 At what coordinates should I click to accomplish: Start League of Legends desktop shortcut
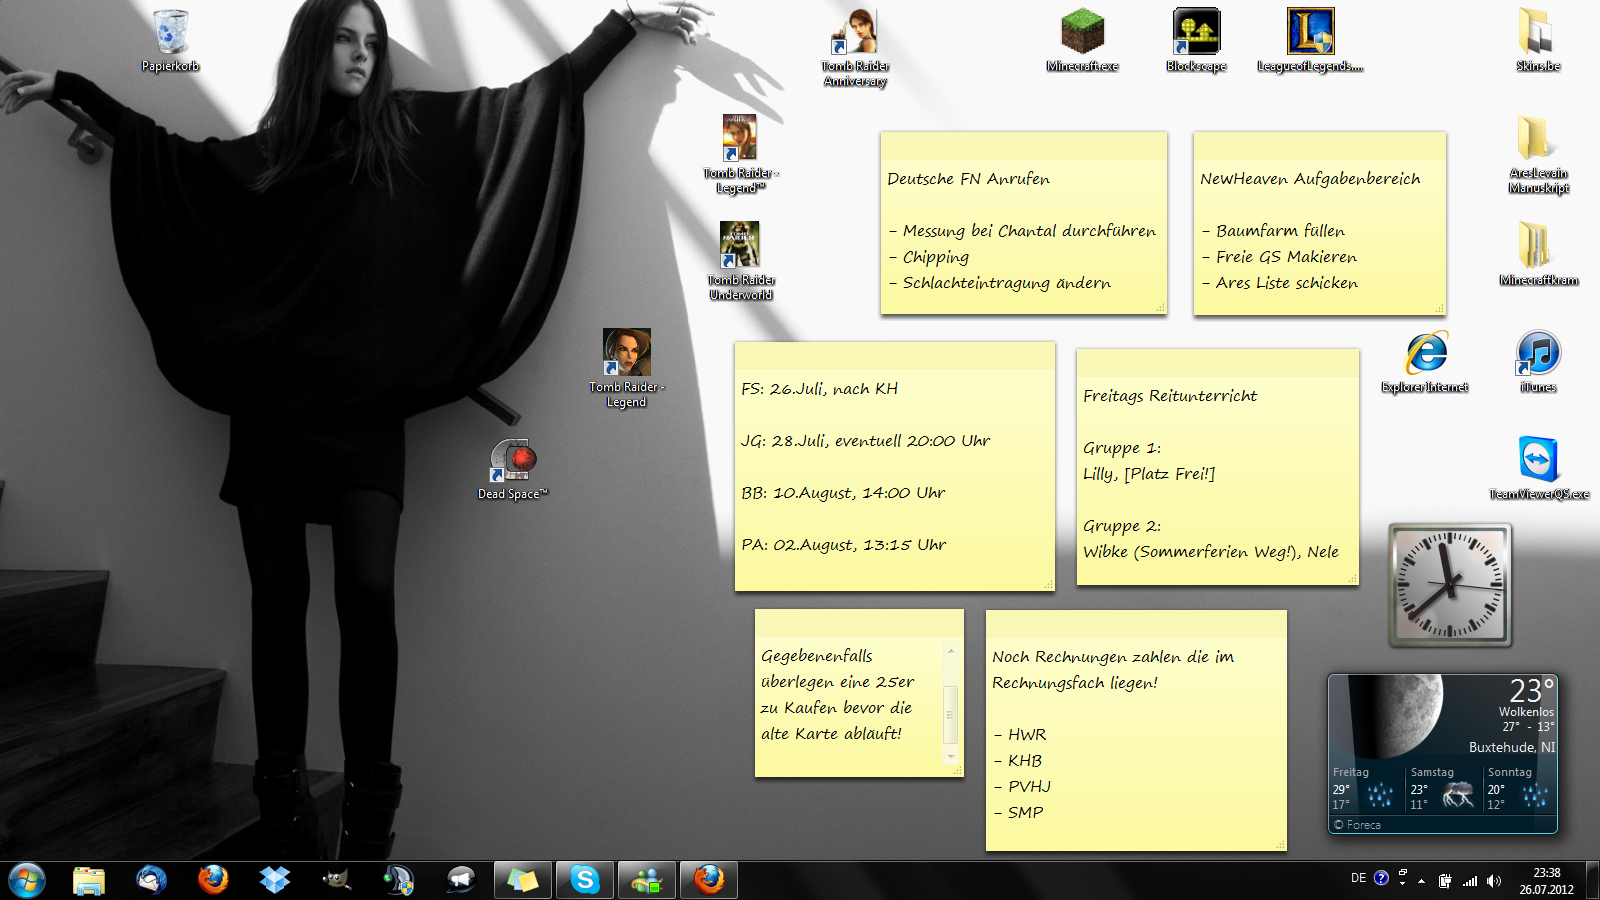[x=1310, y=35]
